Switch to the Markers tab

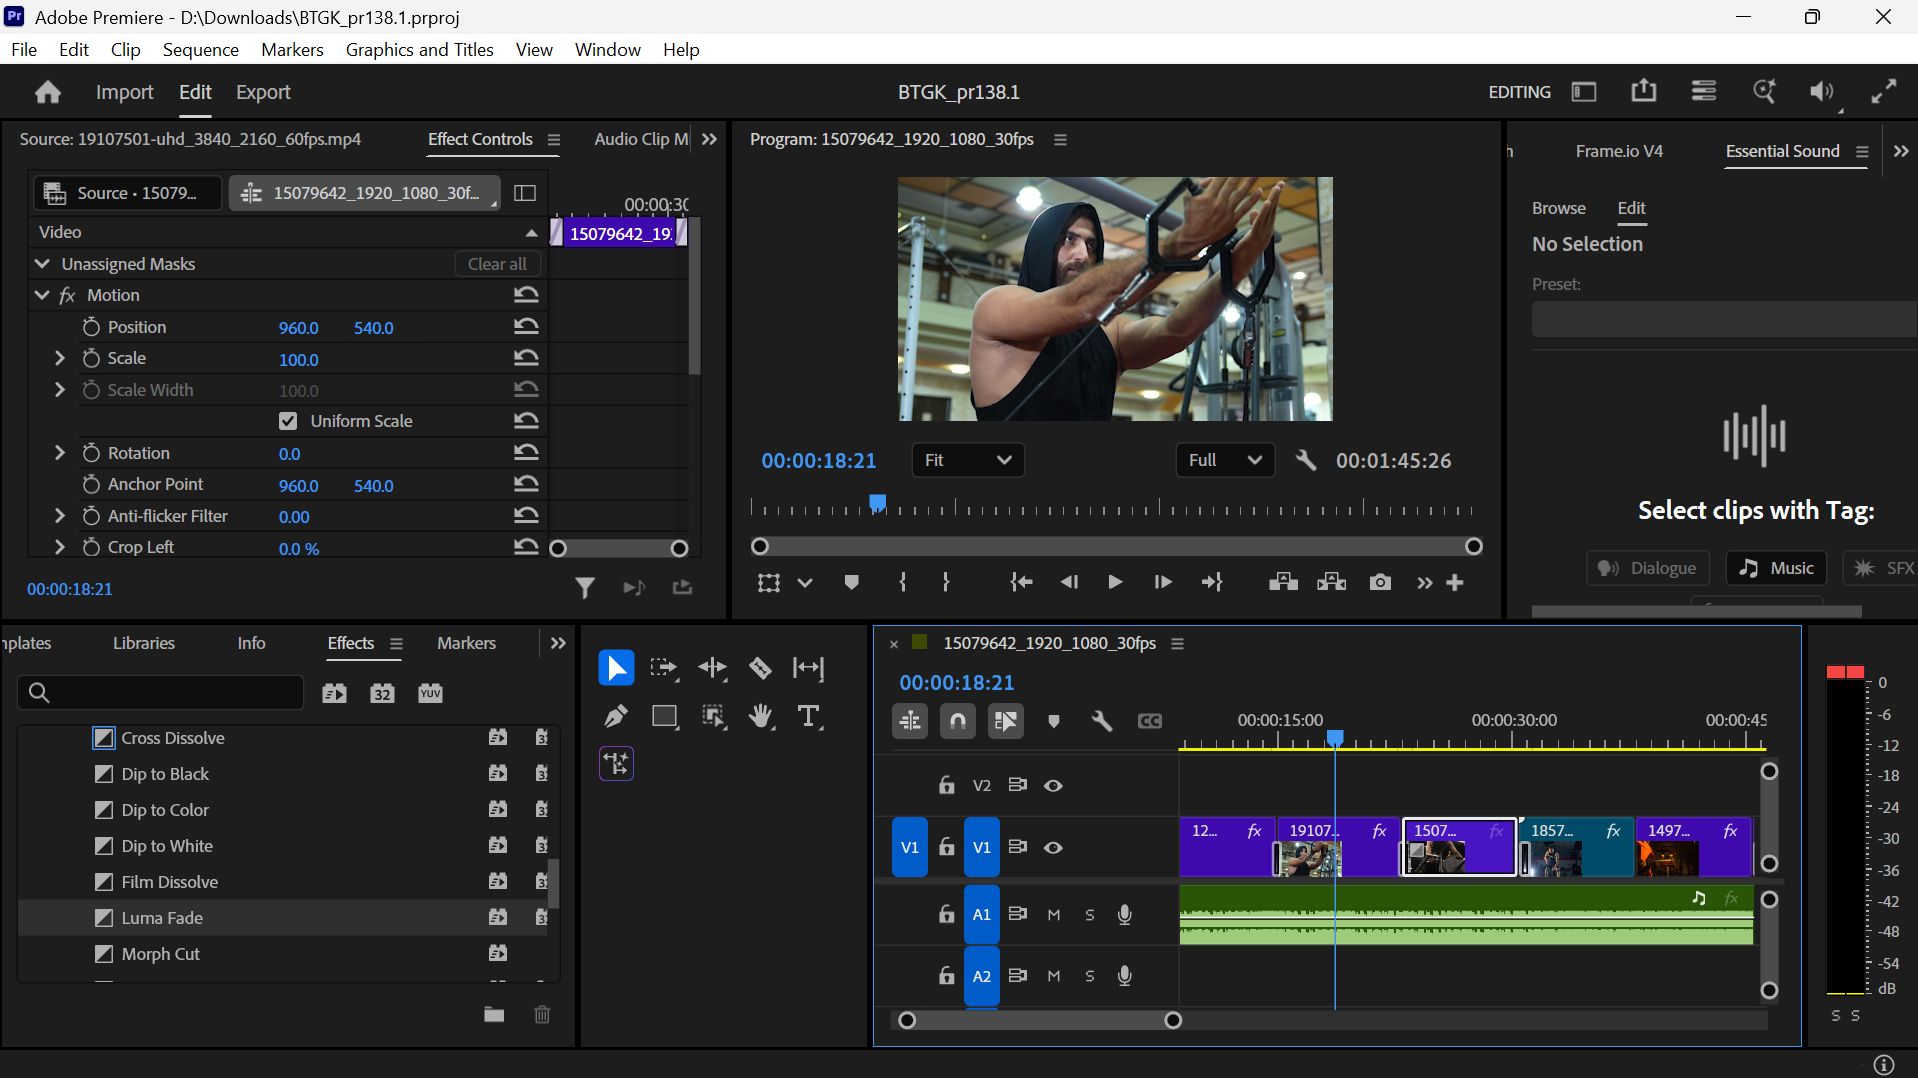(x=466, y=643)
